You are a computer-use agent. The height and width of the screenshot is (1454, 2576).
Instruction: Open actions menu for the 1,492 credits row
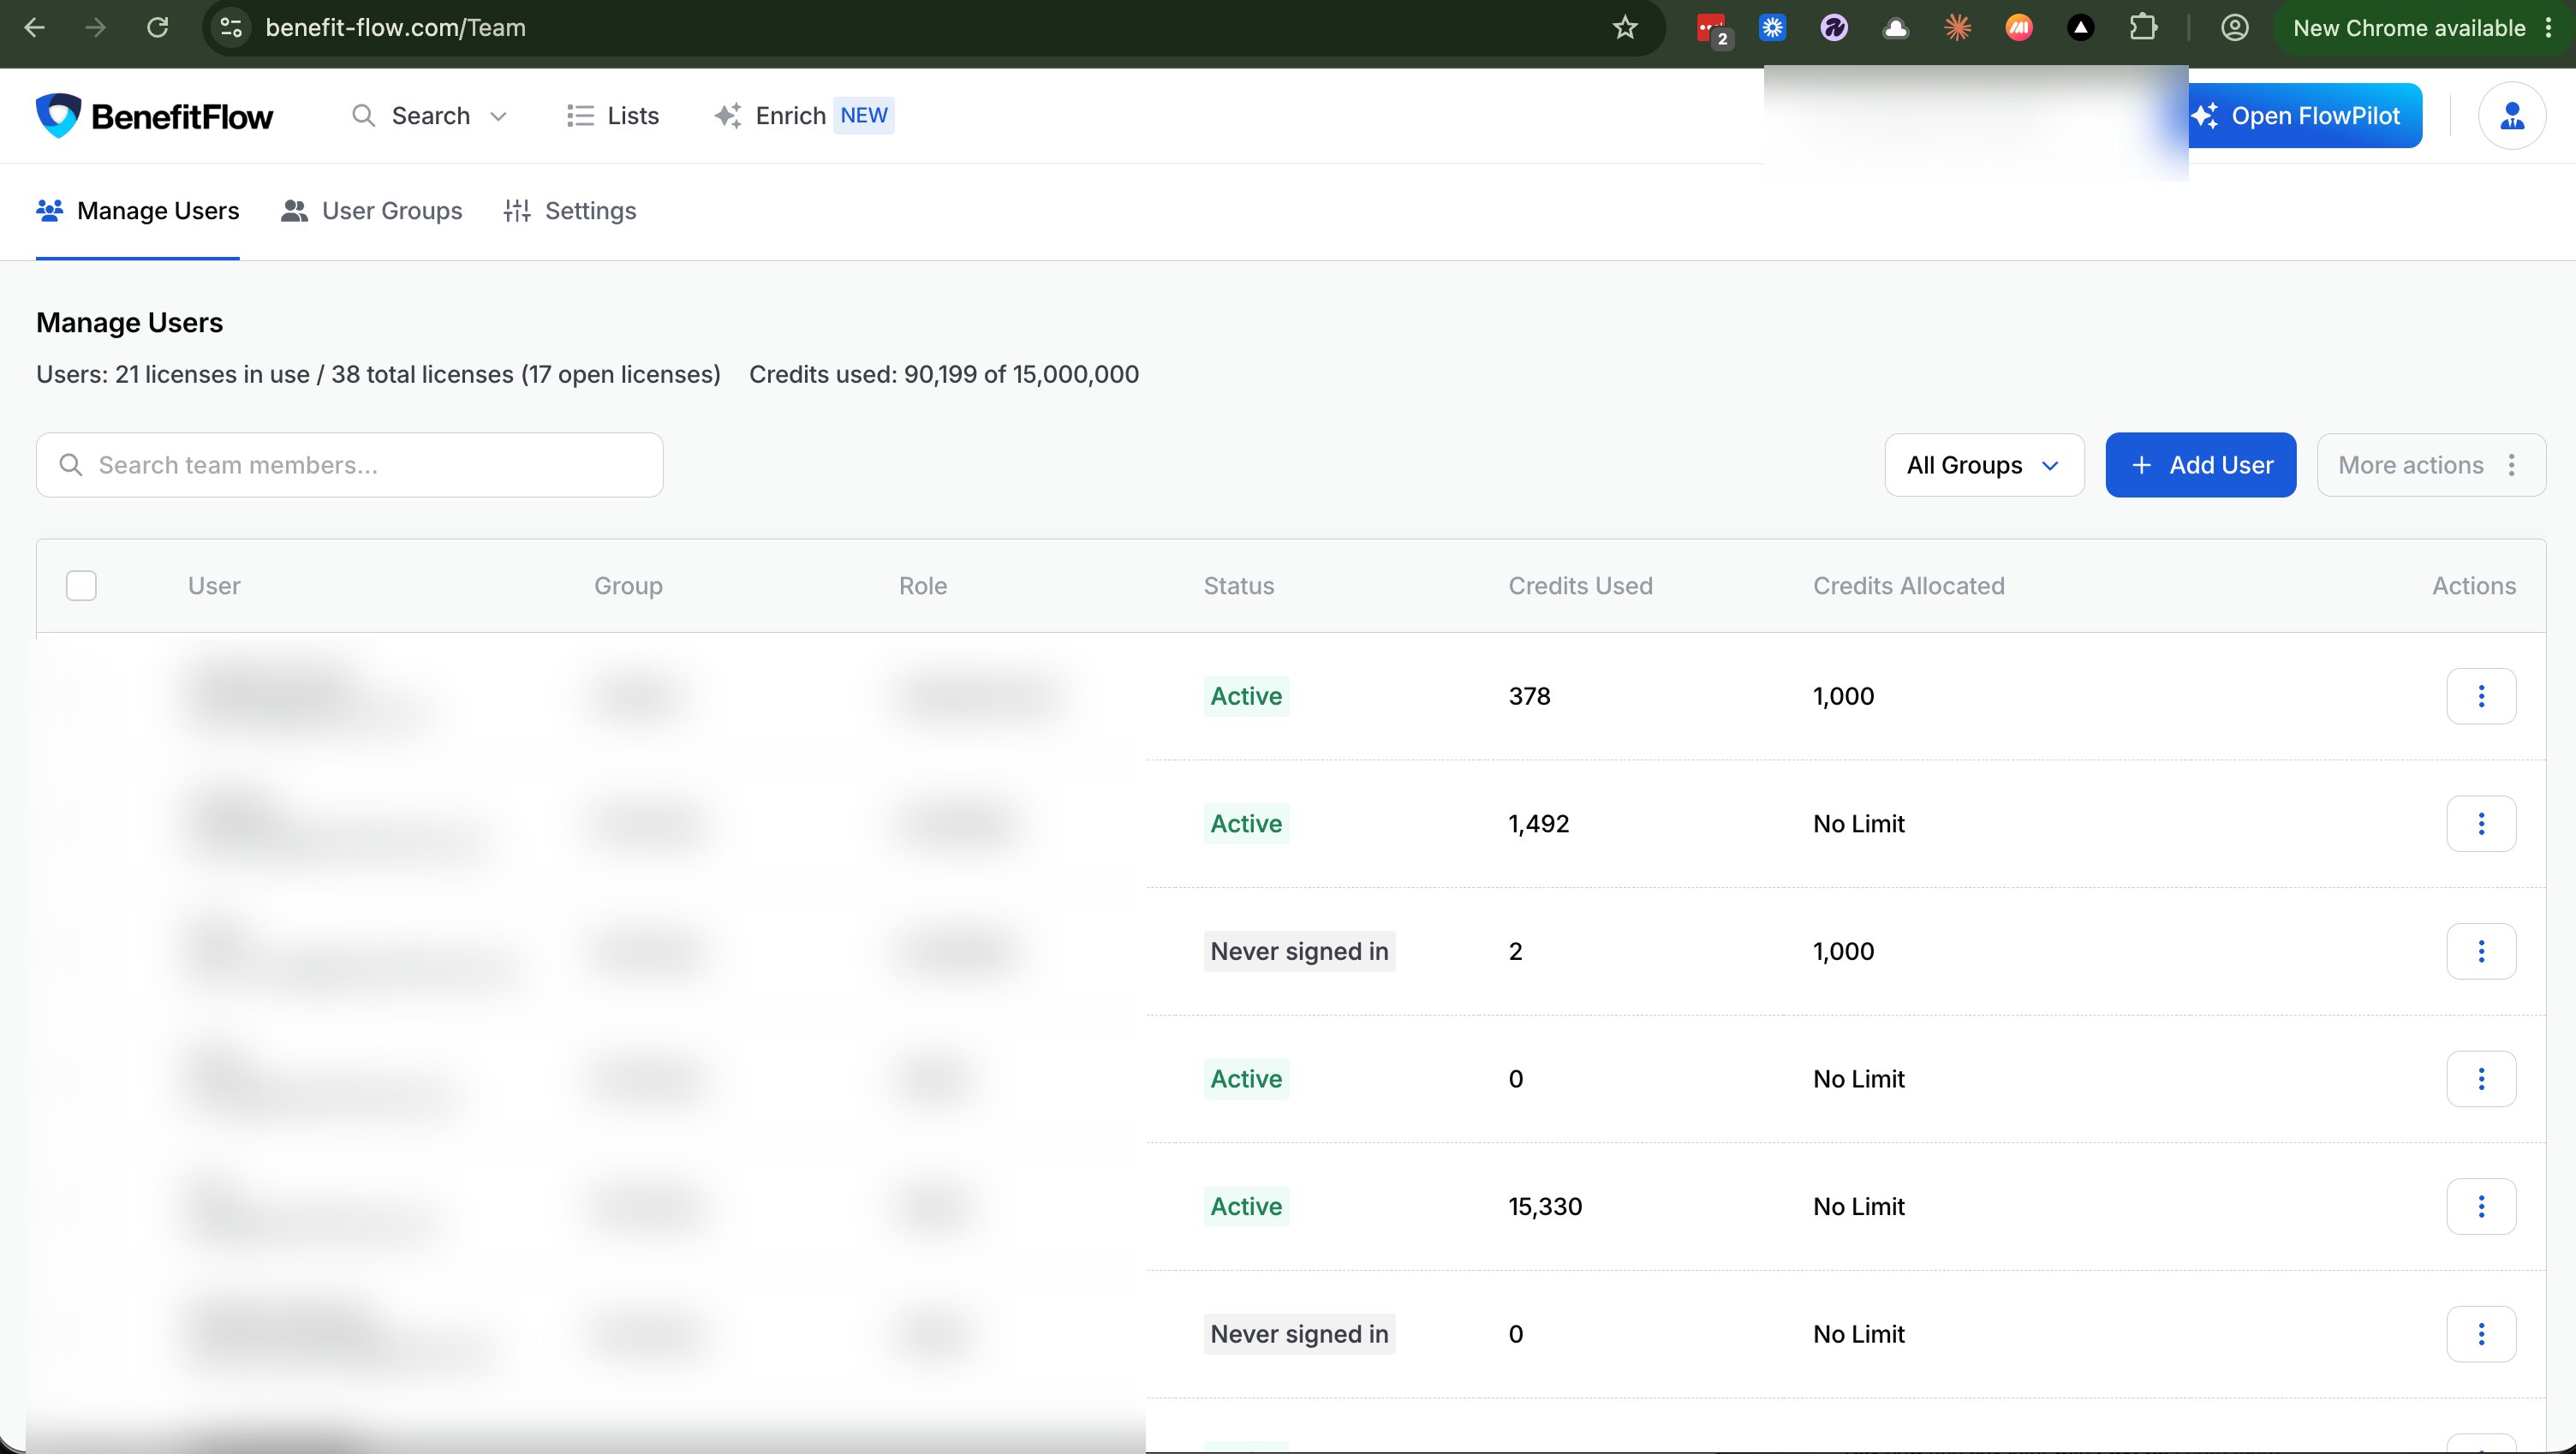click(x=2481, y=824)
